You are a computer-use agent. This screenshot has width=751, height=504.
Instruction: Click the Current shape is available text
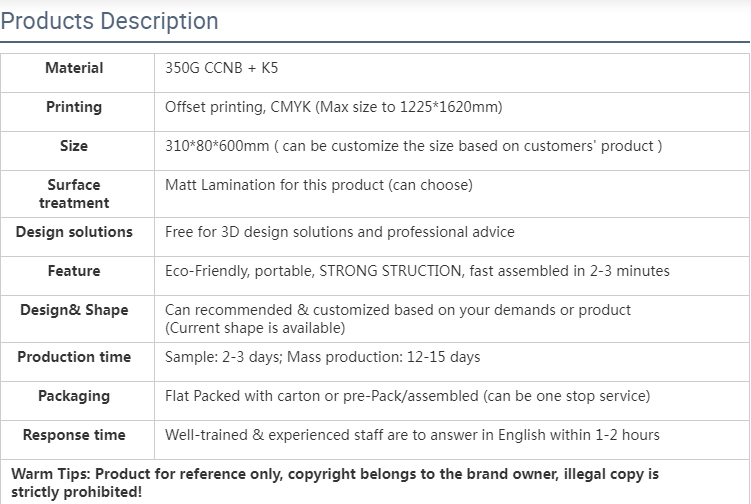click(x=255, y=328)
